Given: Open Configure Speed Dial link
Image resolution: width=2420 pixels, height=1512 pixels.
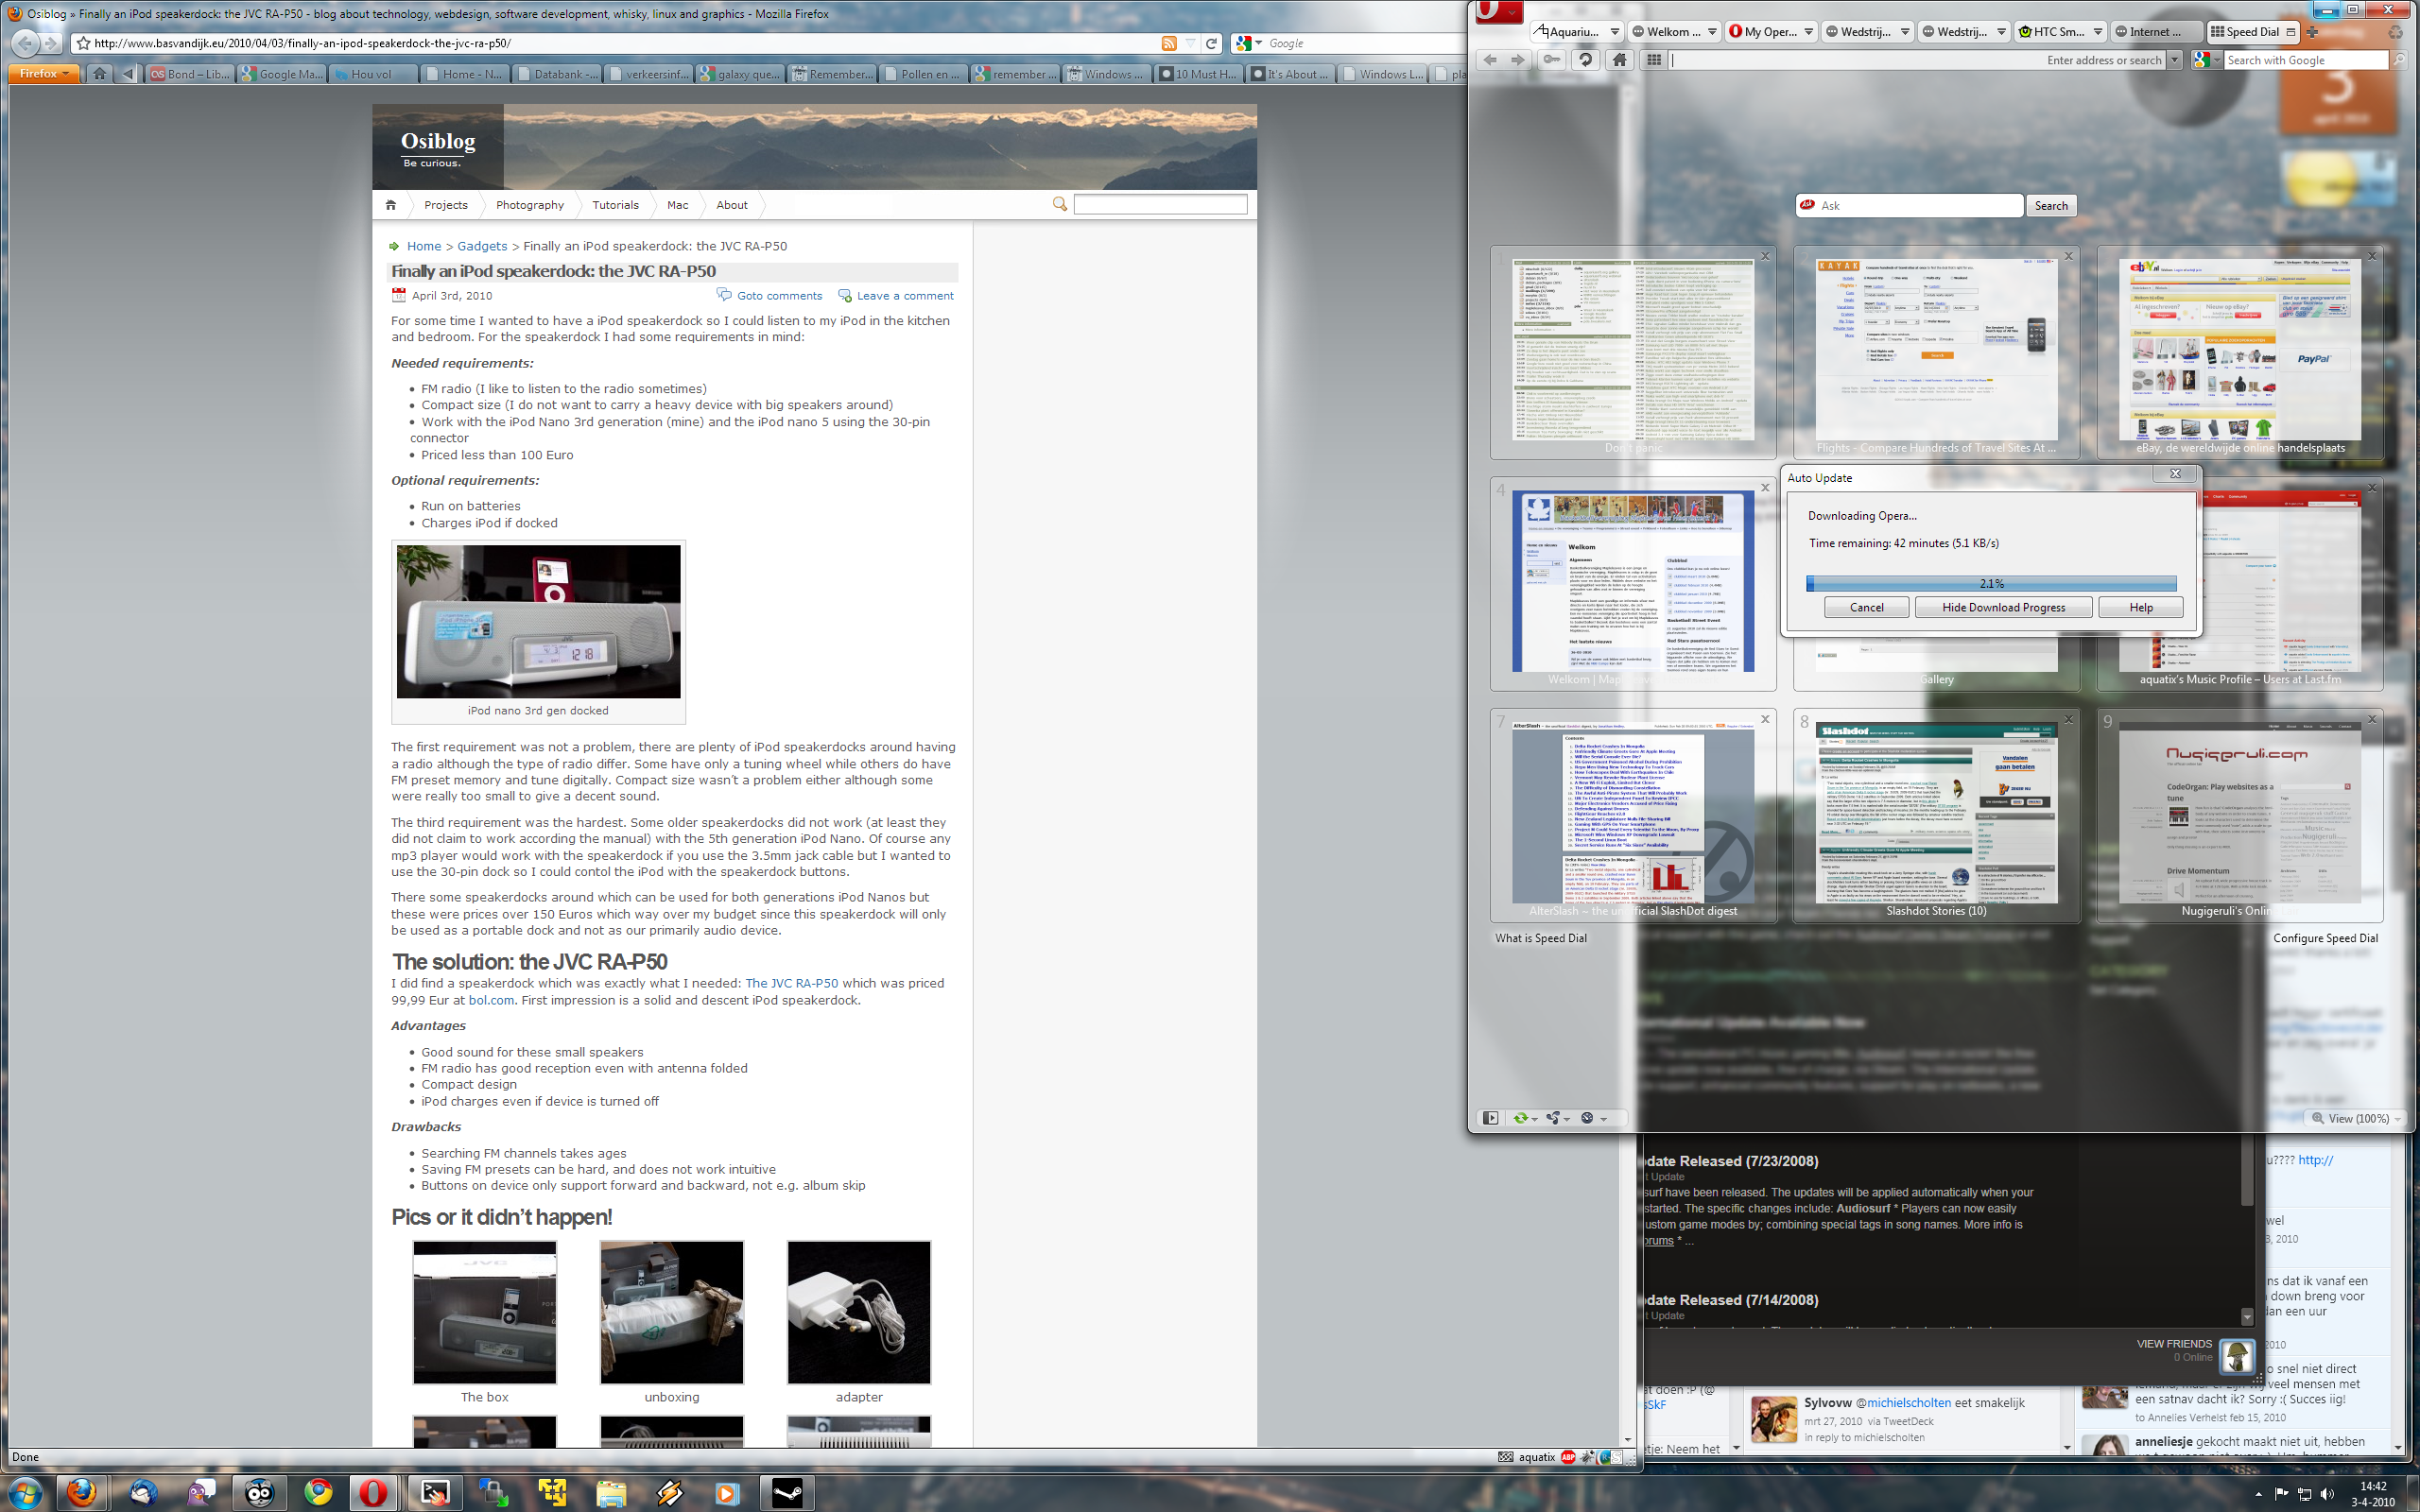Looking at the screenshot, I should [x=2325, y=938].
